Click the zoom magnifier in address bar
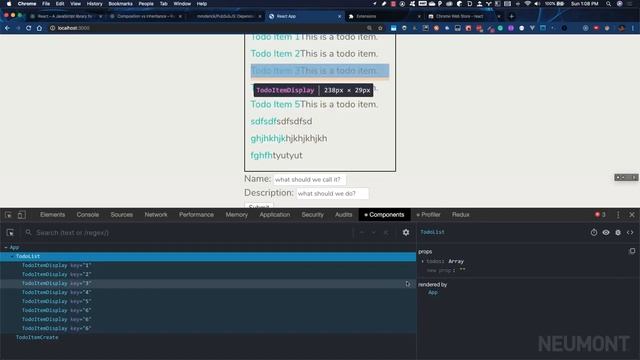The image size is (640, 360). 369,28
